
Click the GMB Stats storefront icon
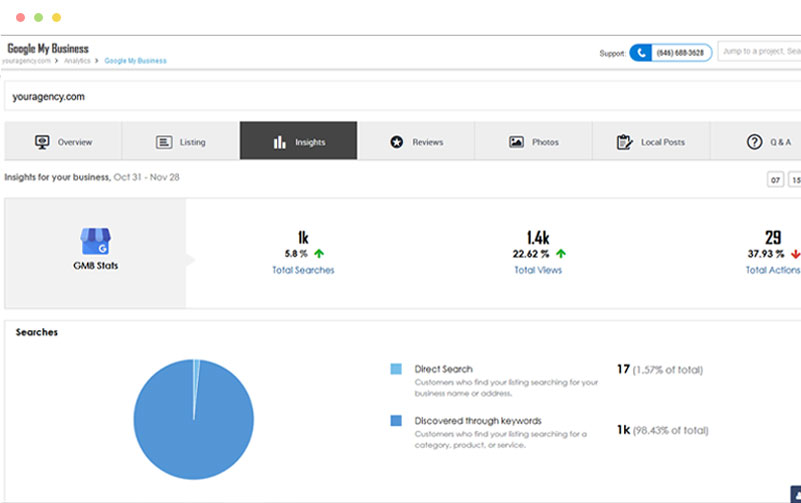pyautogui.click(x=96, y=241)
